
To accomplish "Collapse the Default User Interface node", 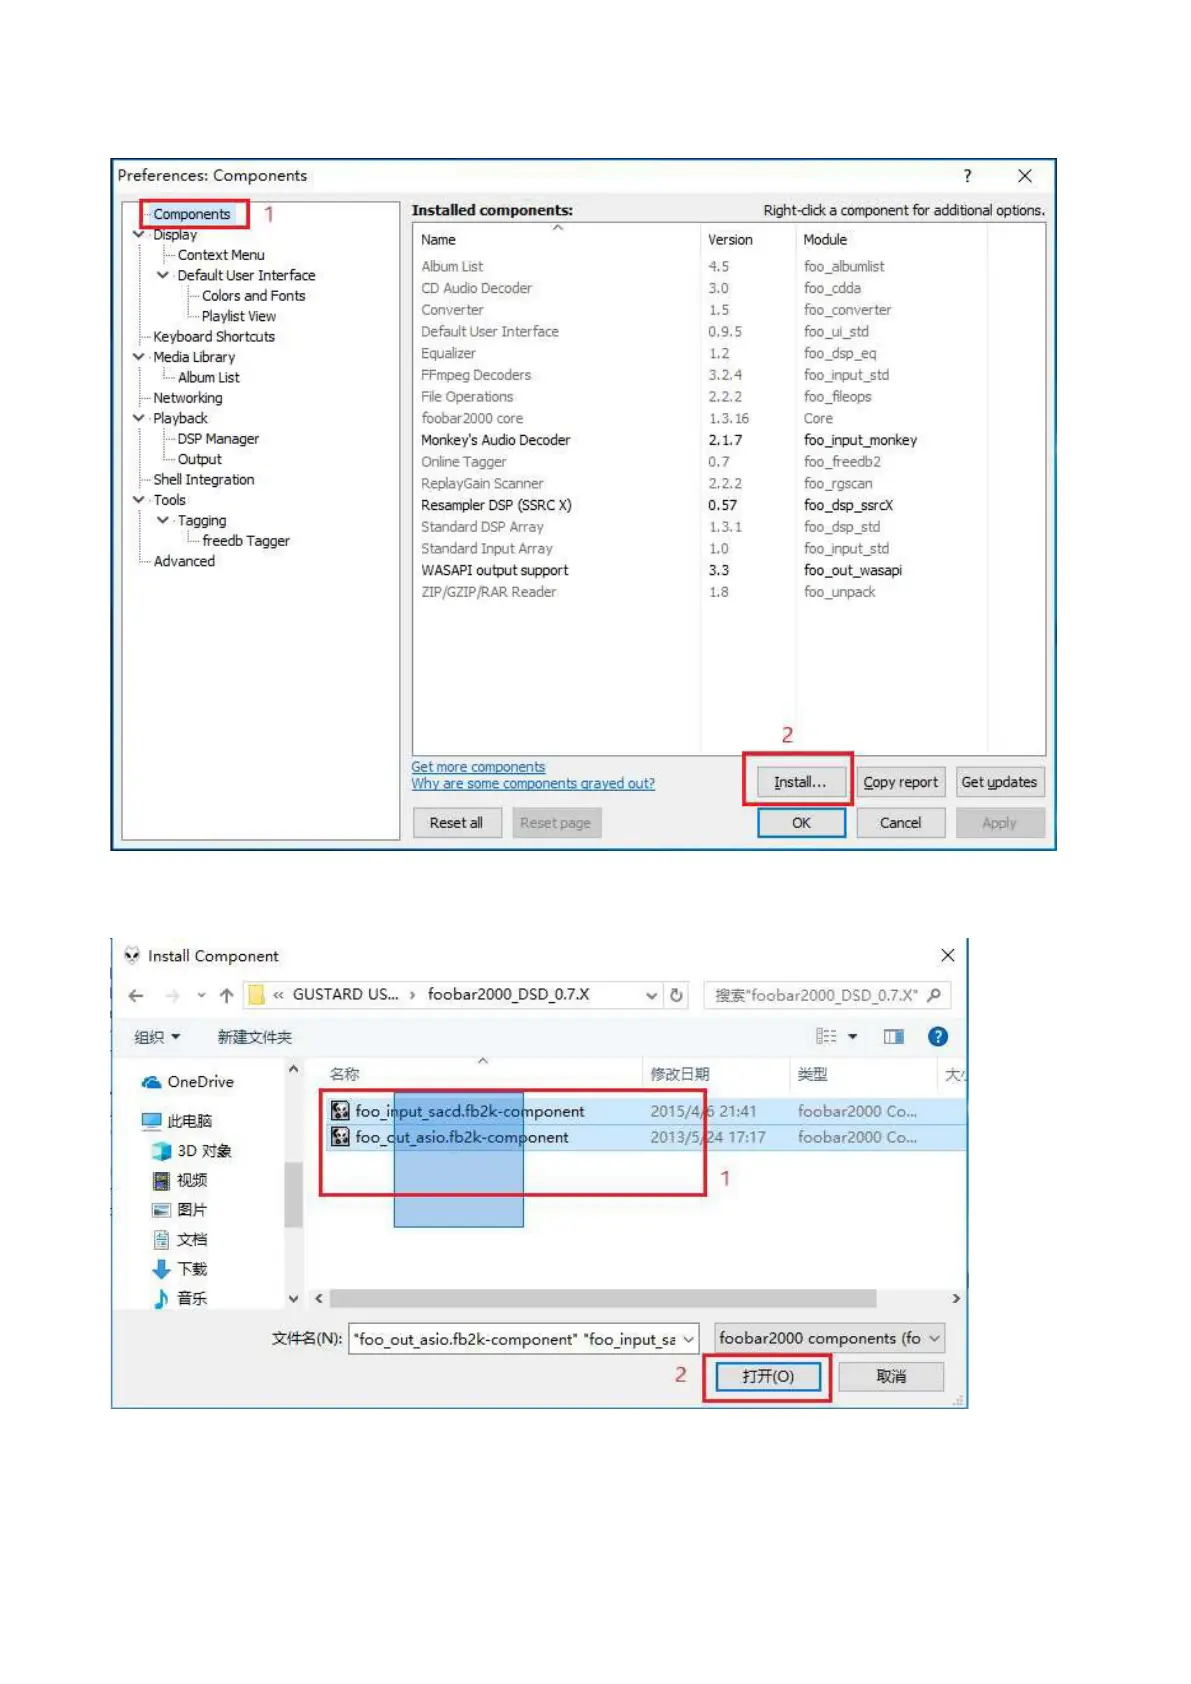I will pos(162,275).
